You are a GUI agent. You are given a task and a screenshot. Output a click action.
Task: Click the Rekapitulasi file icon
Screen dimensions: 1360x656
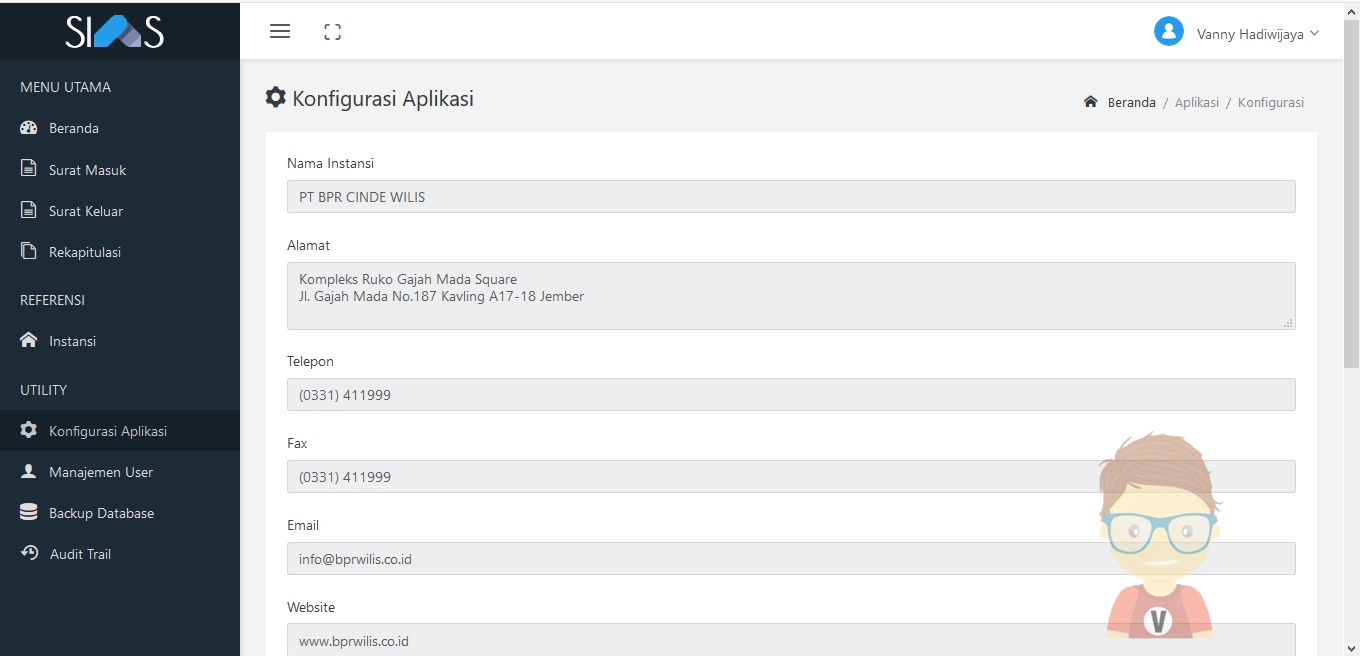pos(29,251)
